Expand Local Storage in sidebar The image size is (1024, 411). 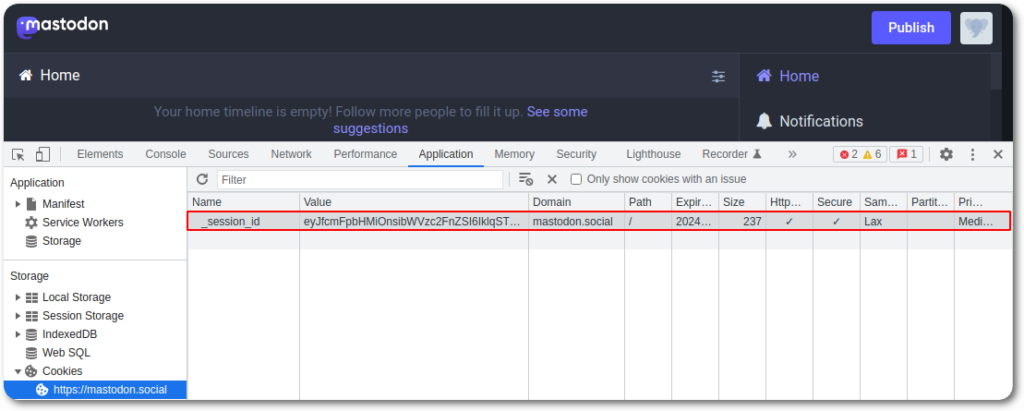(x=18, y=297)
